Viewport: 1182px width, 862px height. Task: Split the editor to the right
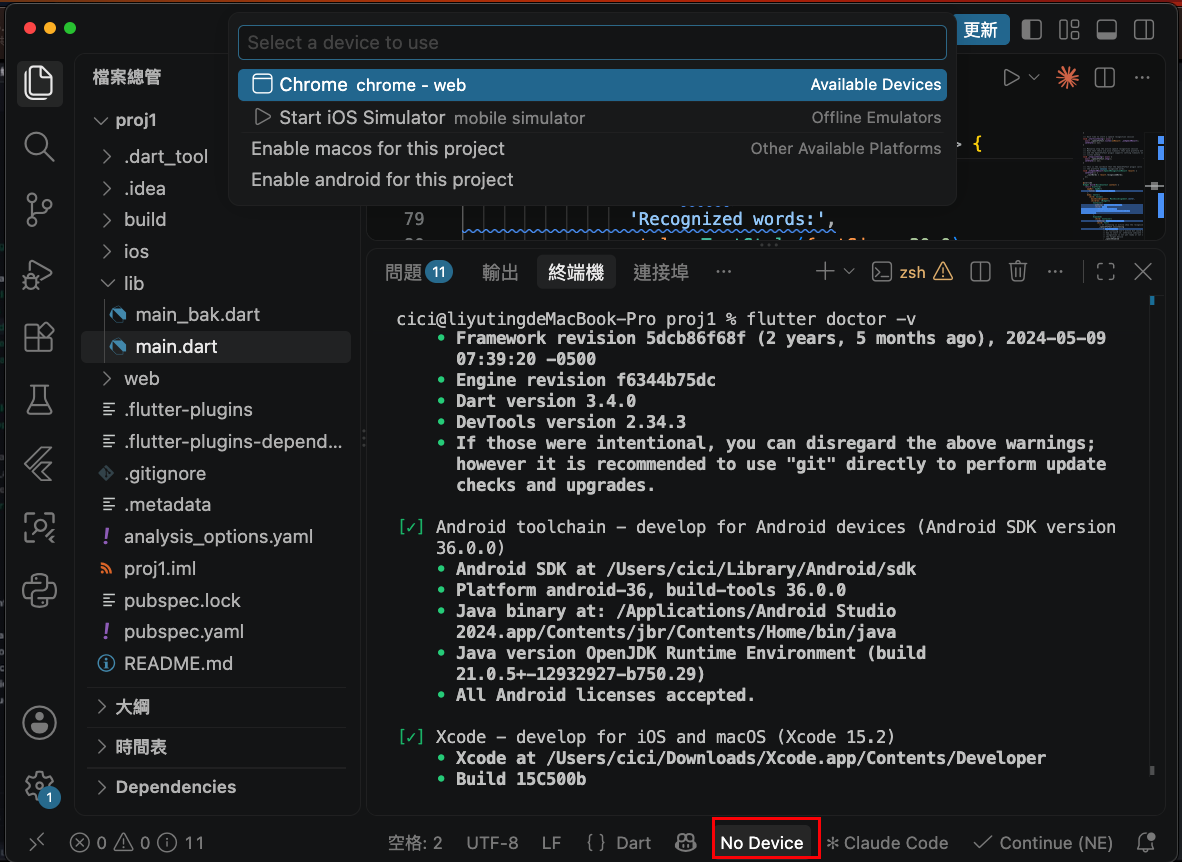(1104, 77)
